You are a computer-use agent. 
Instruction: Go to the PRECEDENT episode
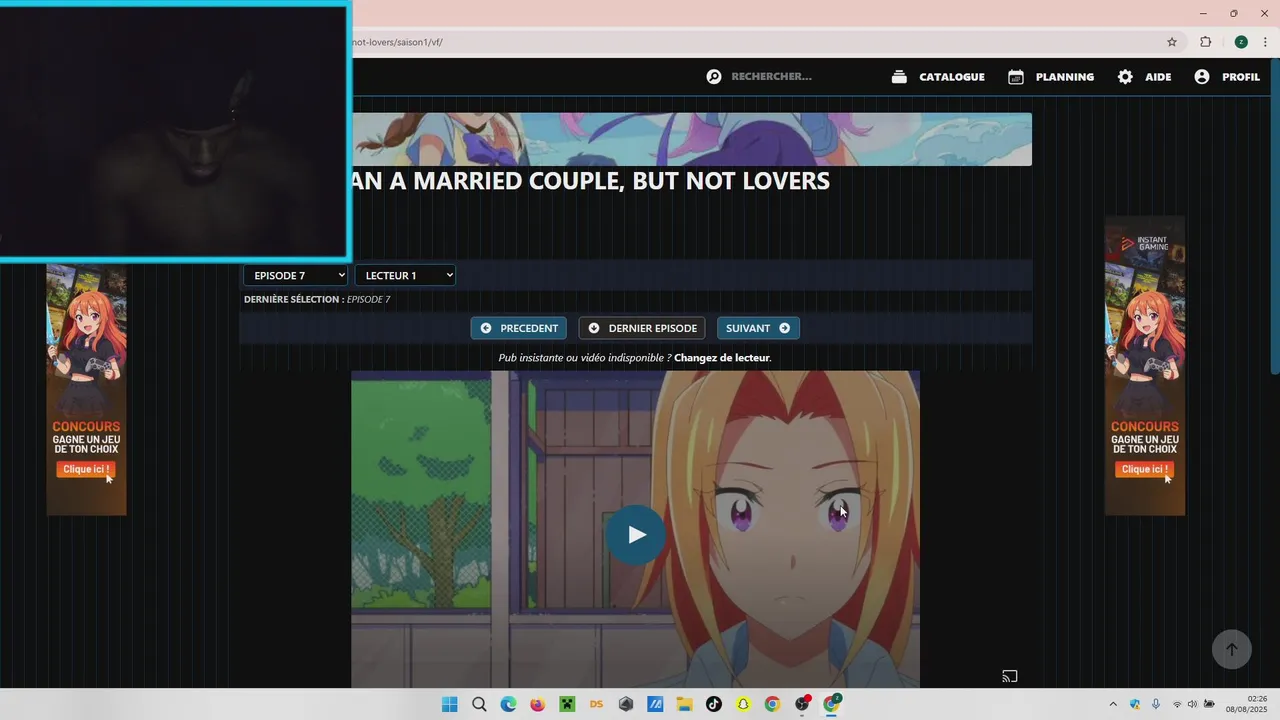click(x=519, y=328)
